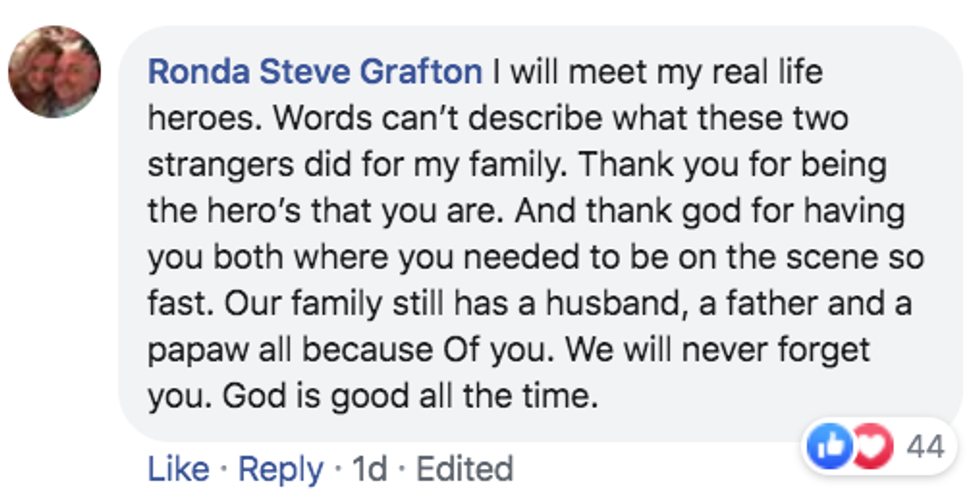
Task: View edit history via Edited link
Action: pos(464,468)
